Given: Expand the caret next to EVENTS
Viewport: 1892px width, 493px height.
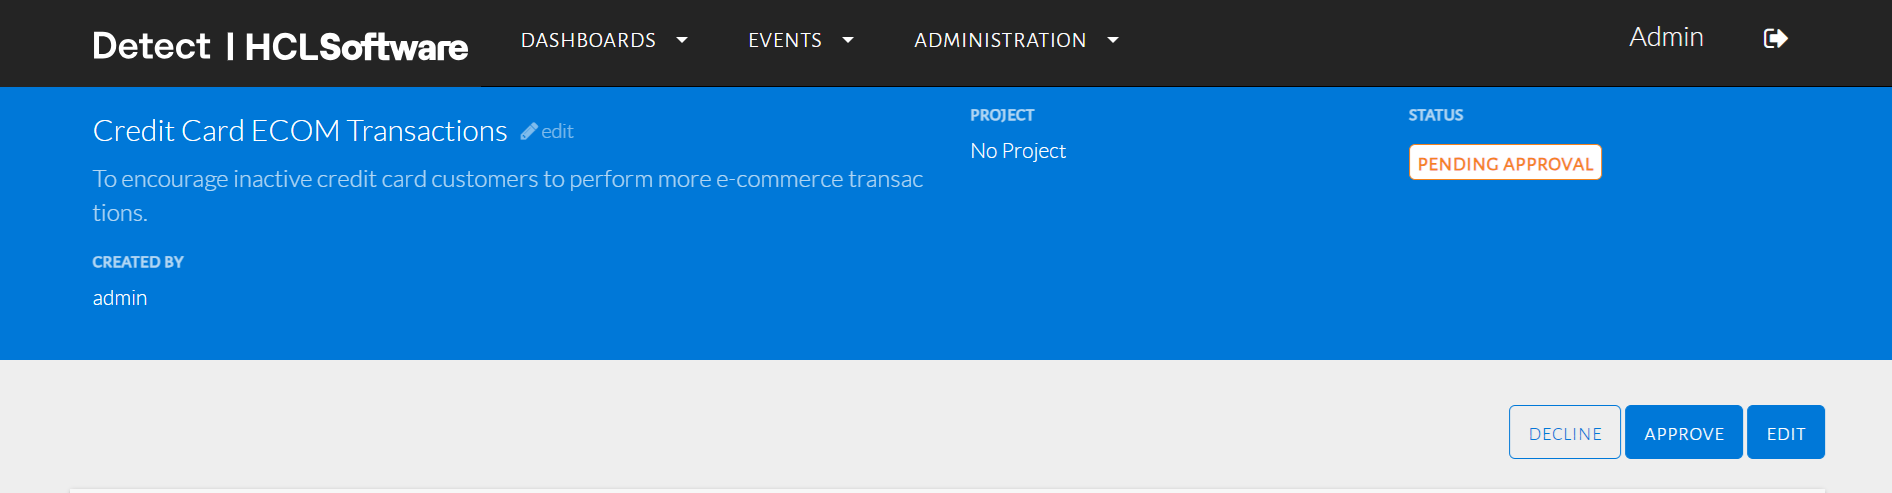Looking at the screenshot, I should [x=848, y=40].
